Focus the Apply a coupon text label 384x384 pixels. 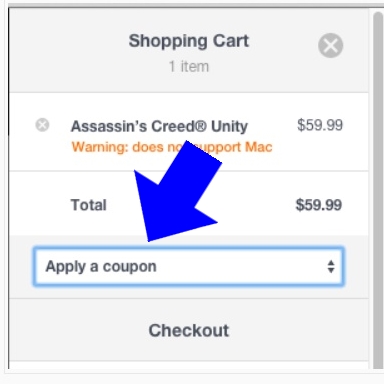[101, 267]
